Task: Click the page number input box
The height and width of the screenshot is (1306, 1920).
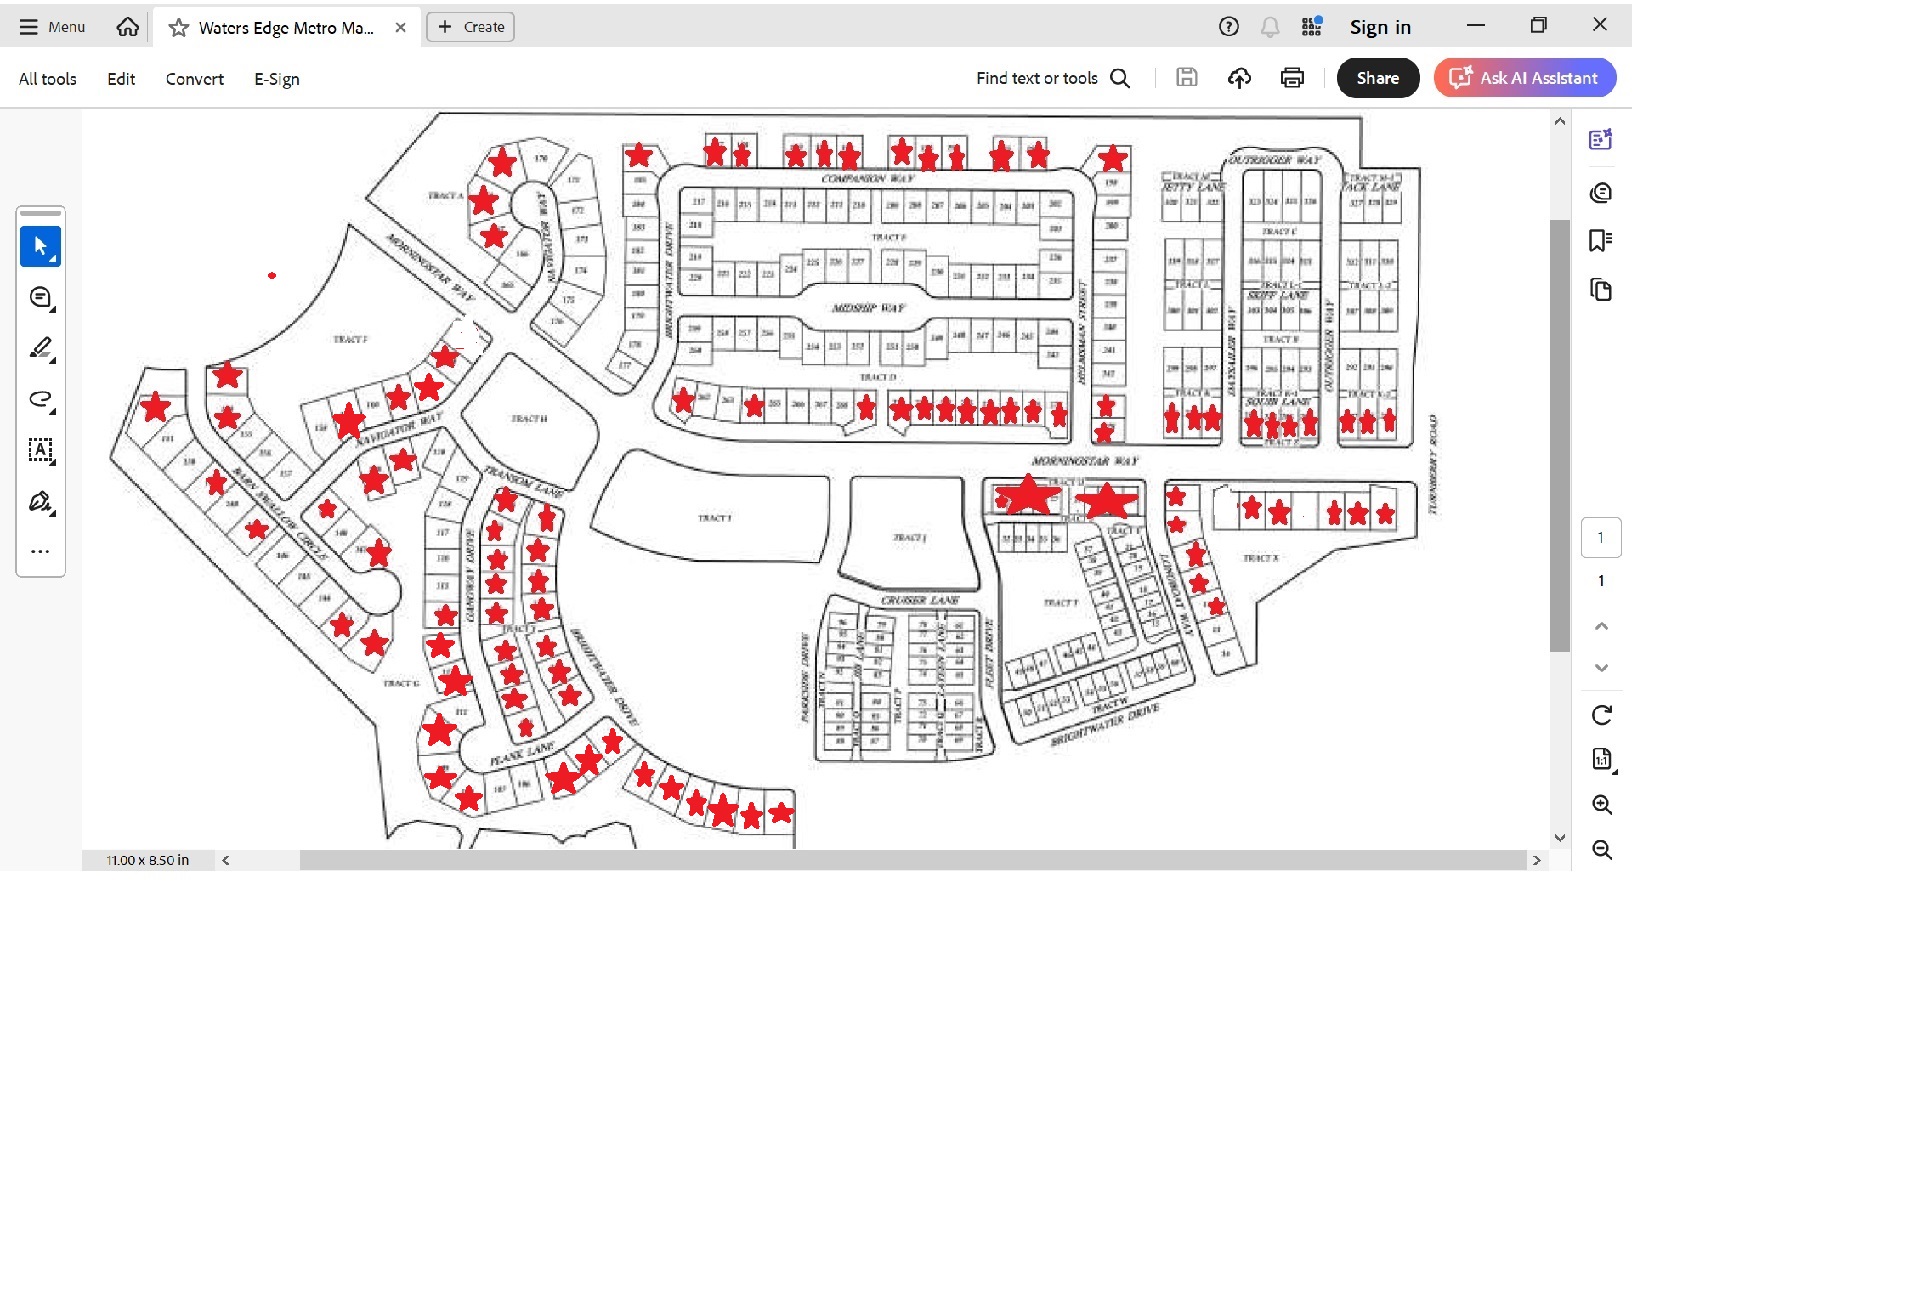Action: pos(1600,538)
